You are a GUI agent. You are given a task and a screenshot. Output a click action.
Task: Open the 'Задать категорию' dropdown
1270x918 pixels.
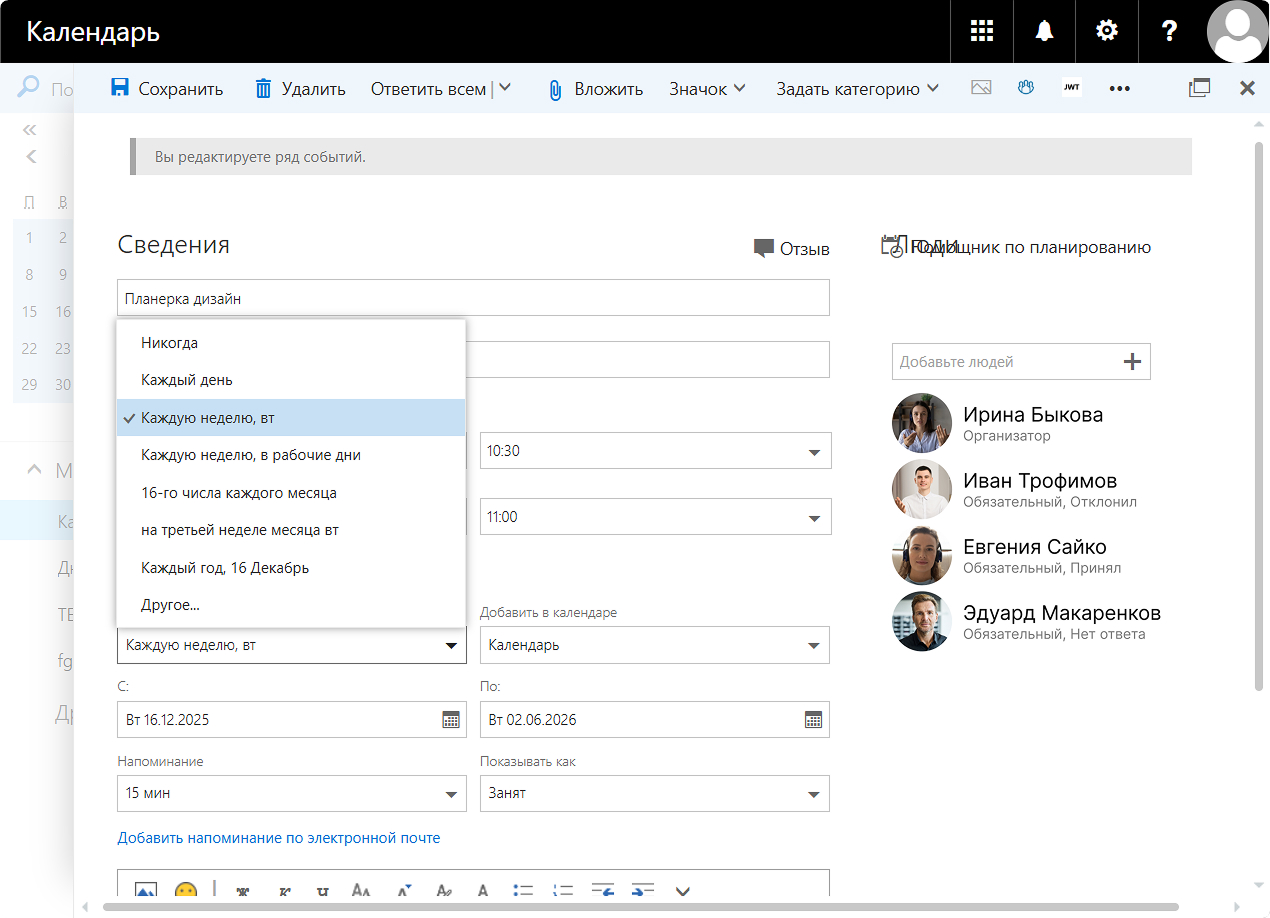tap(857, 89)
